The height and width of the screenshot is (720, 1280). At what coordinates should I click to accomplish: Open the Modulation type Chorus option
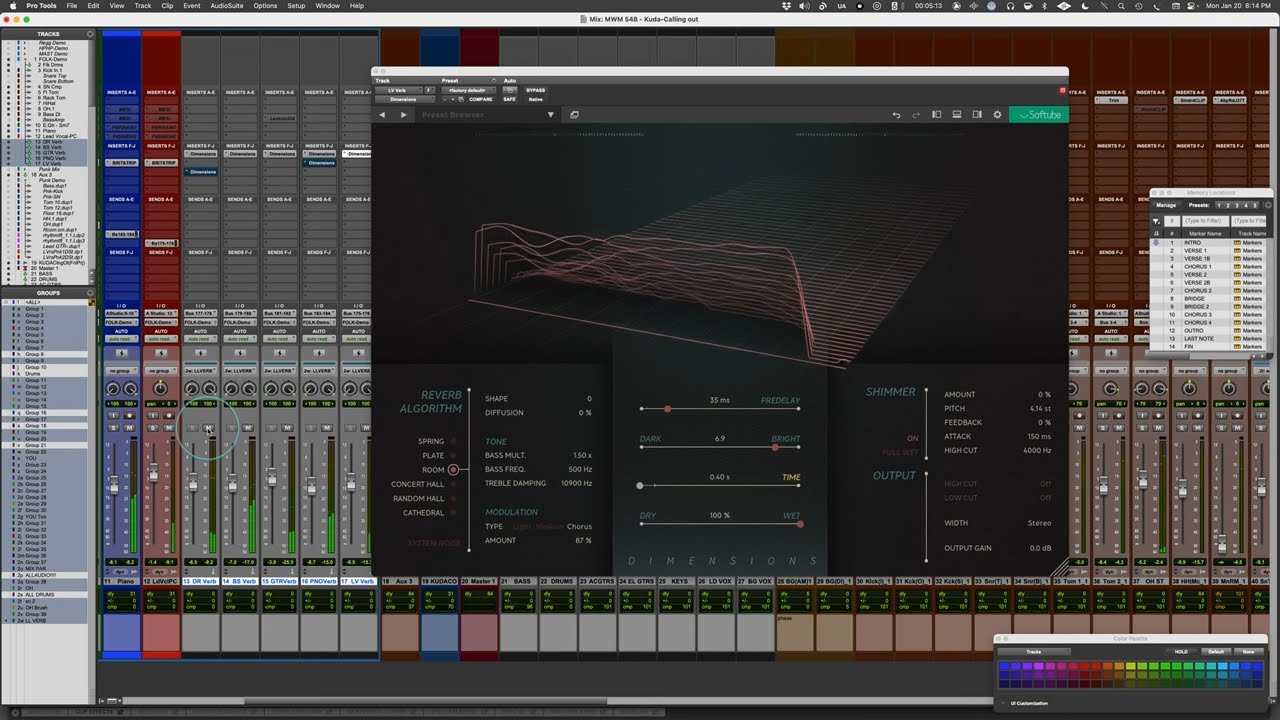[579, 526]
